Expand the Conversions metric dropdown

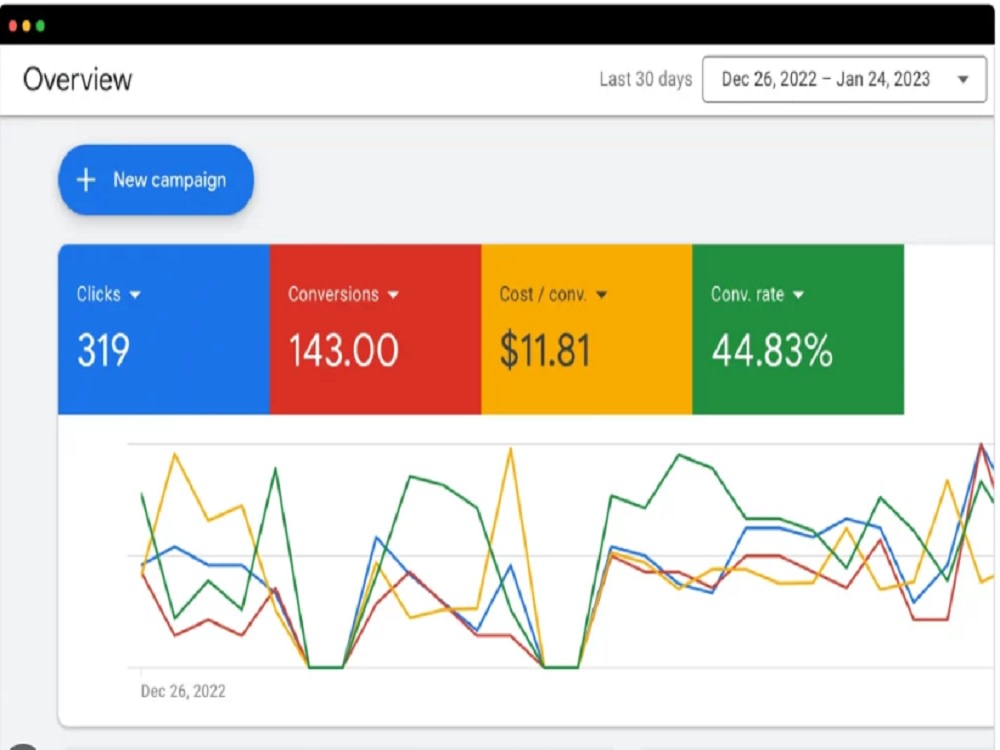point(393,295)
